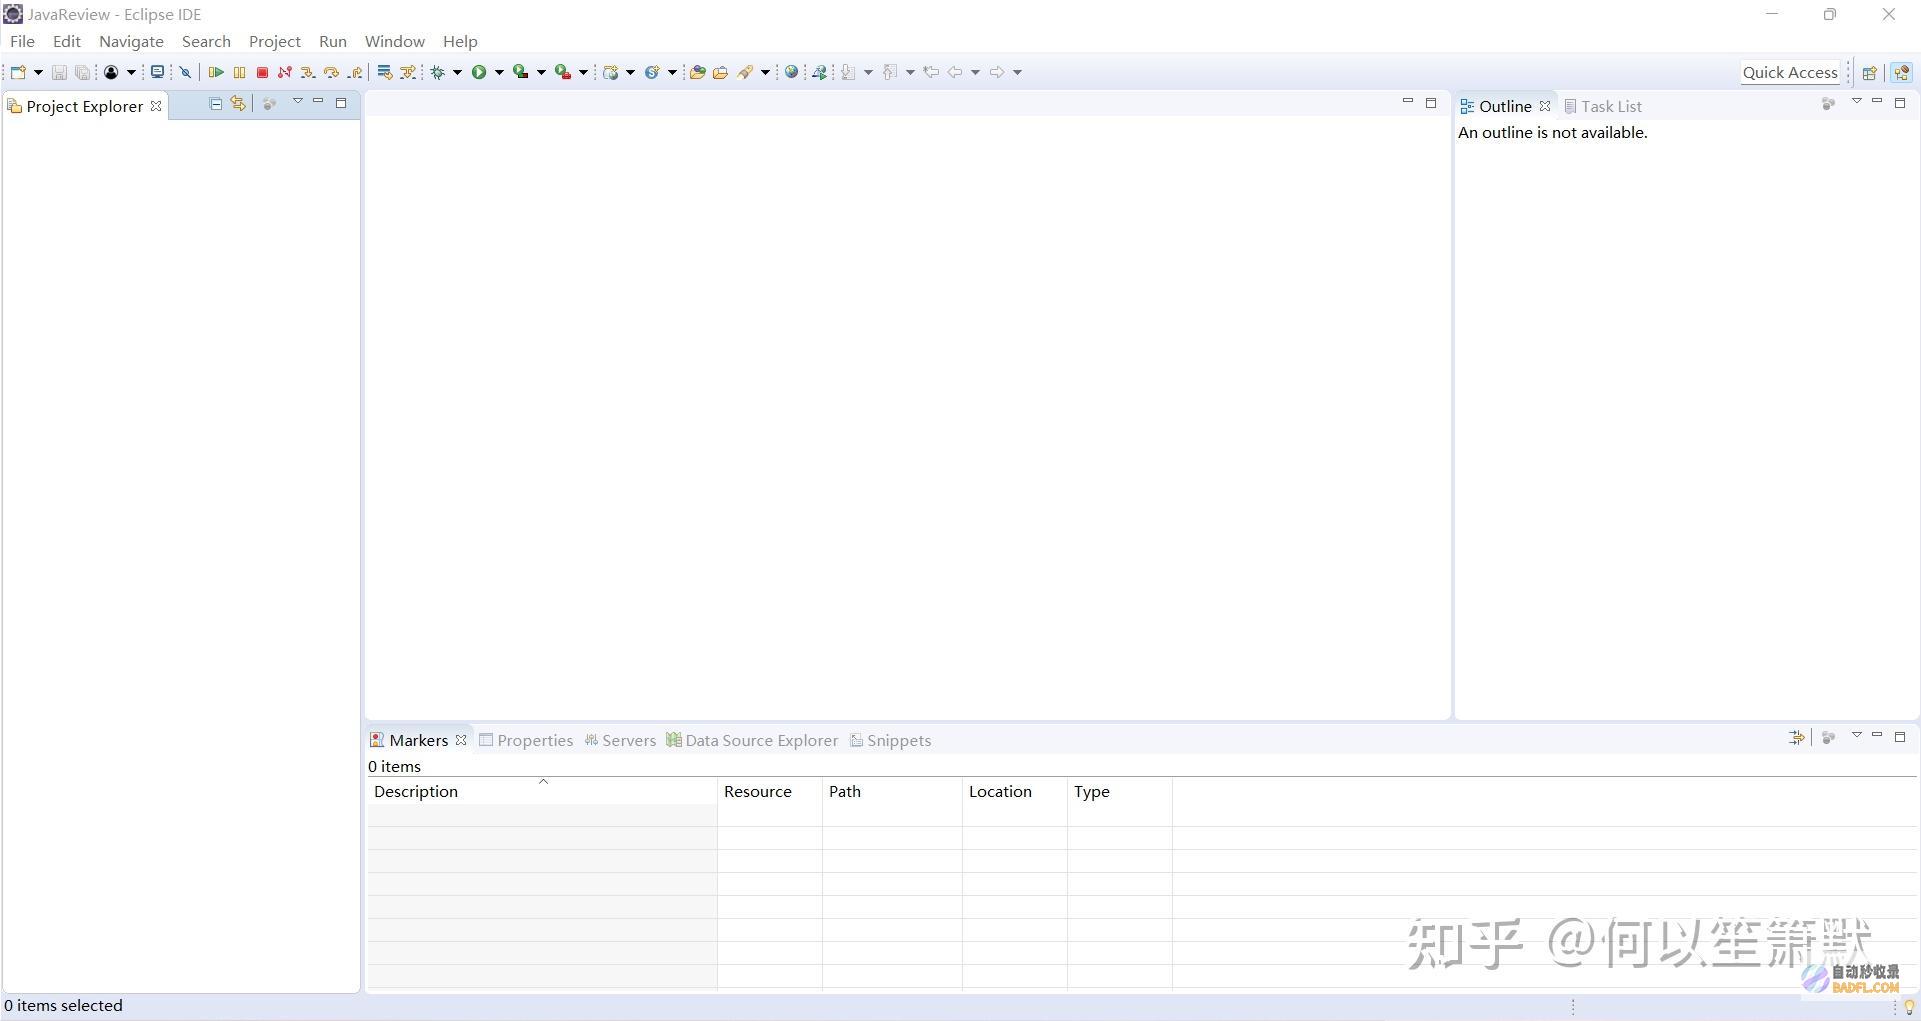1921x1021 pixels.
Task: Click the Step Over icon
Action: (331, 72)
